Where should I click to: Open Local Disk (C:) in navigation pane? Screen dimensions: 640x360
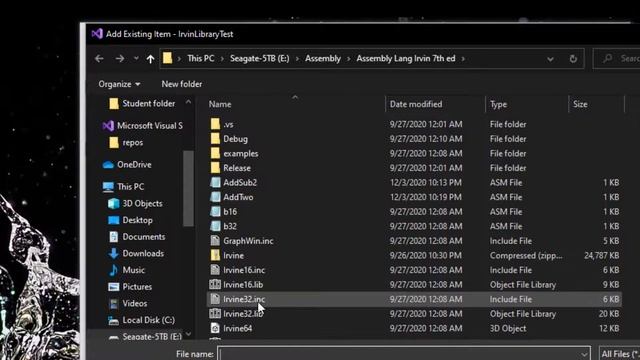[x=141, y=320]
